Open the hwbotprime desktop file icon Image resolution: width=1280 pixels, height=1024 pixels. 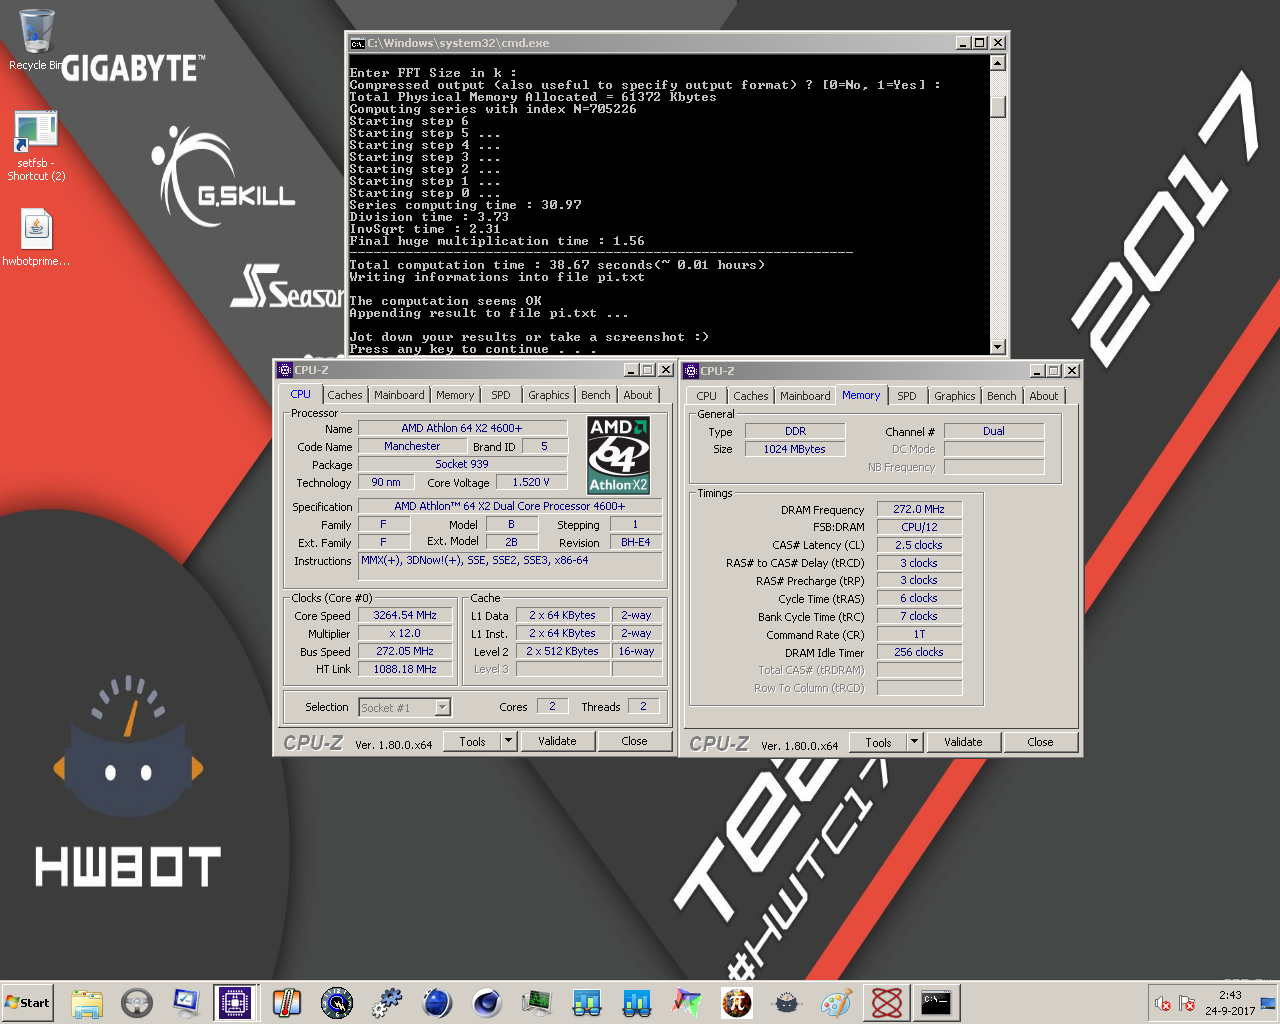pos(36,238)
